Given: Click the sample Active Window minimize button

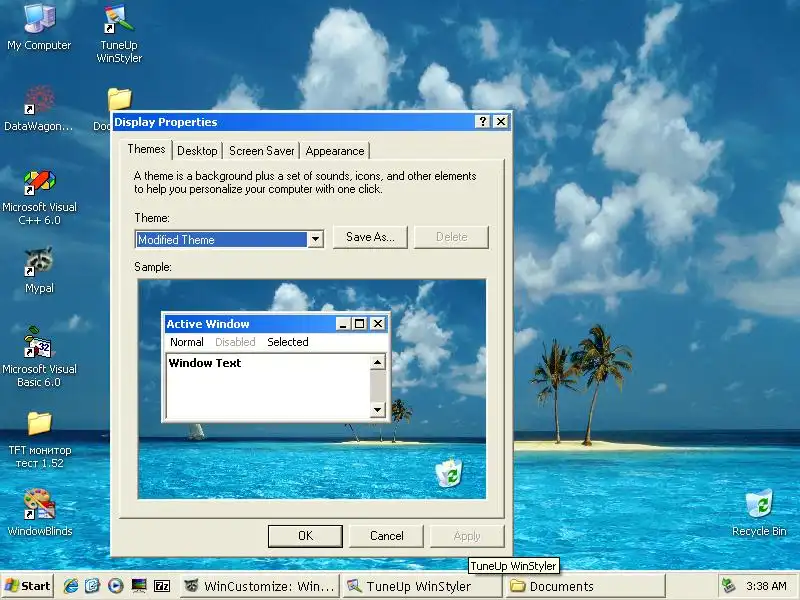Looking at the screenshot, I should point(343,323).
